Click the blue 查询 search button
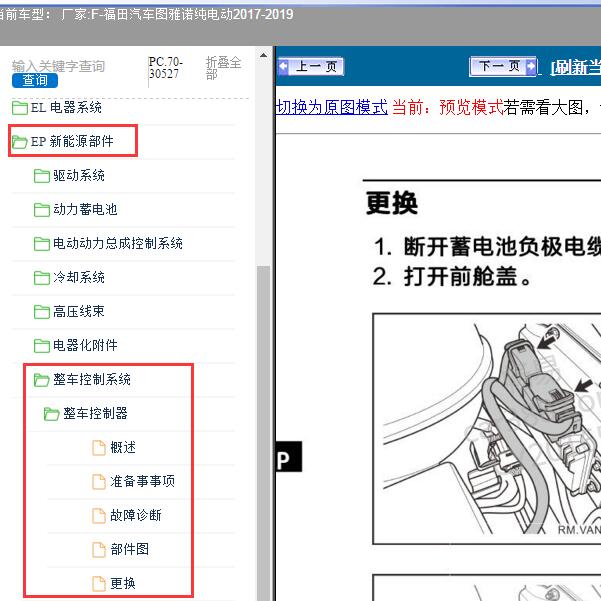This screenshot has height=601, width=601. (35, 80)
